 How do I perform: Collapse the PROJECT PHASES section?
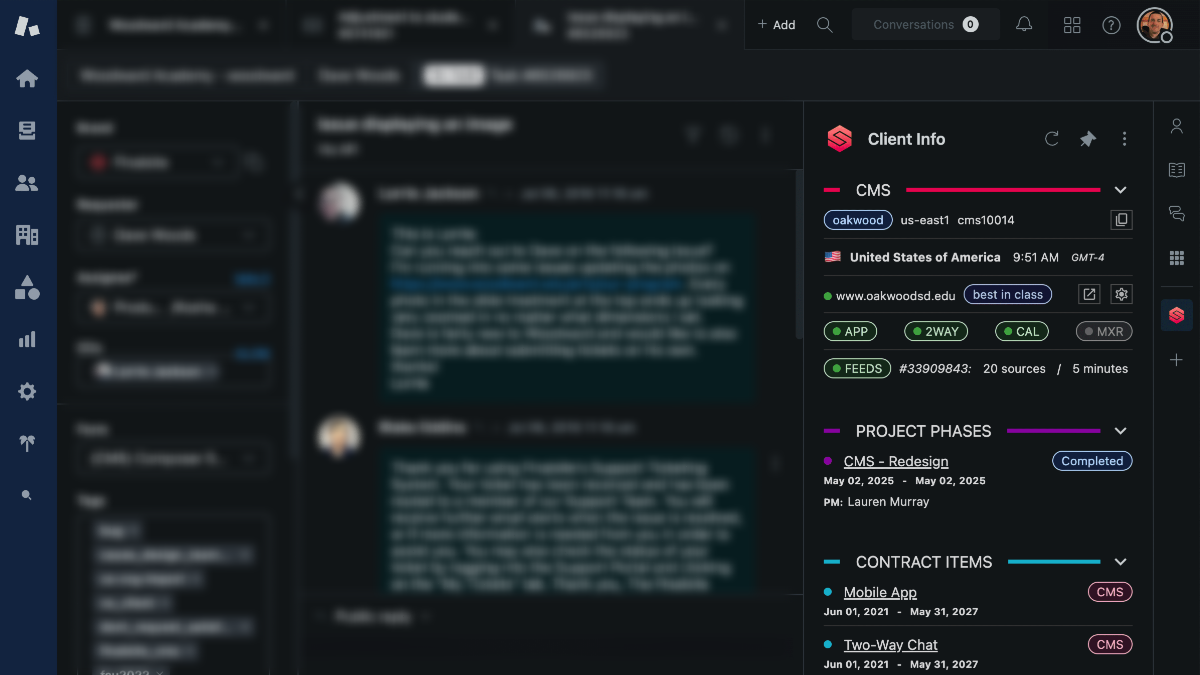point(1120,431)
